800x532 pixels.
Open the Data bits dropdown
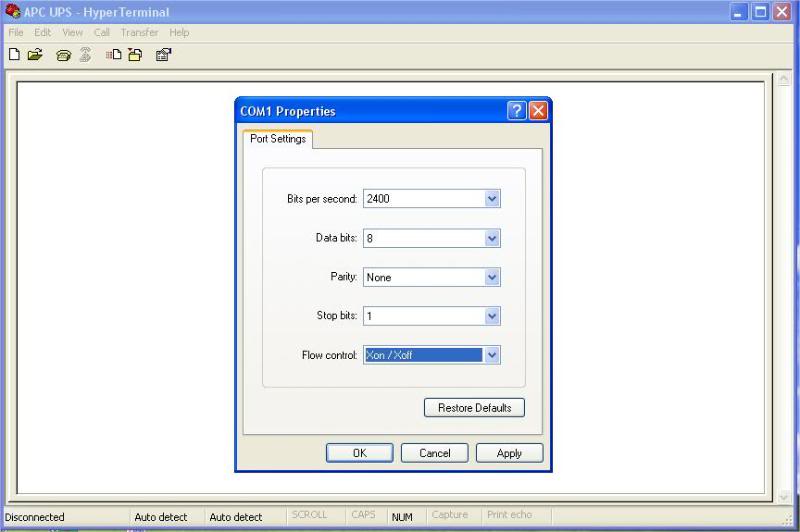coord(491,238)
